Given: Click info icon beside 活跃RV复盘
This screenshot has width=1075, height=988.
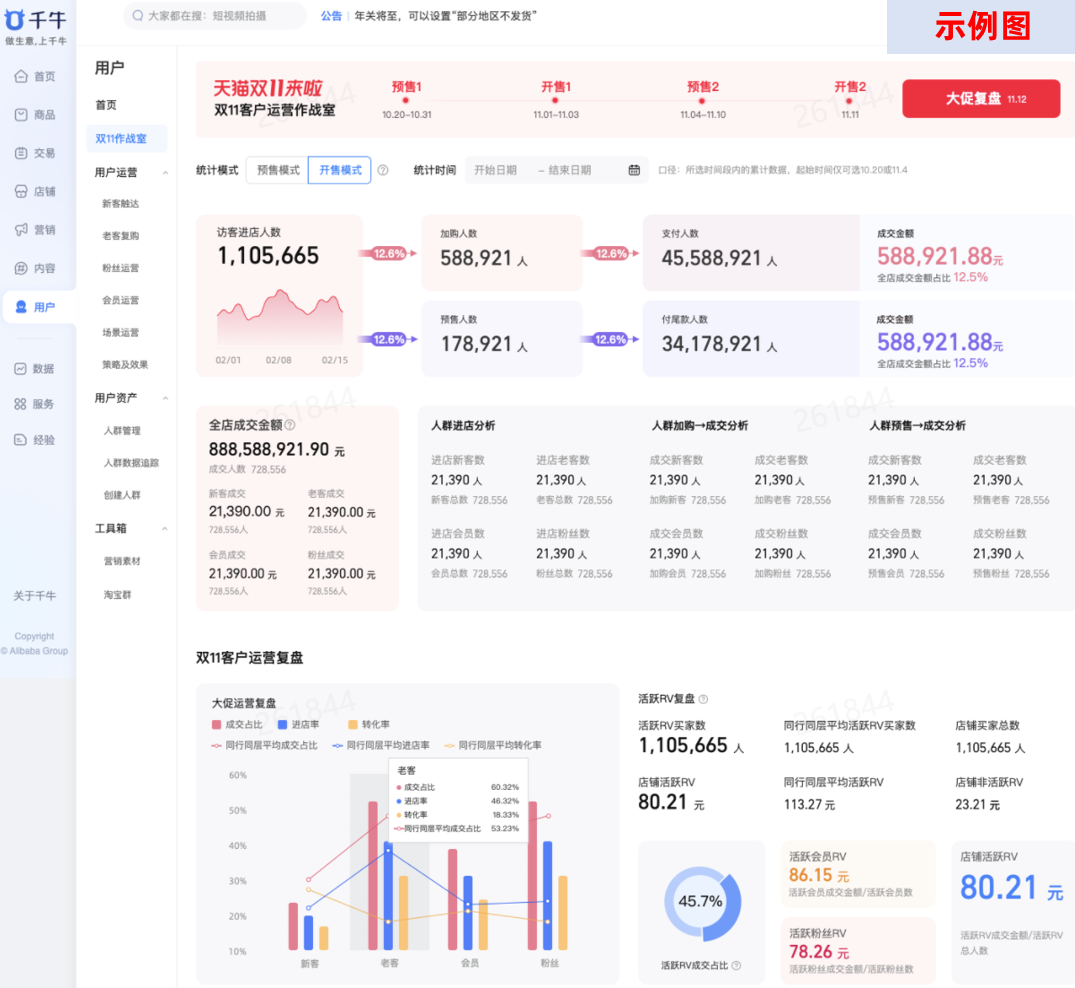Looking at the screenshot, I should (x=703, y=699).
